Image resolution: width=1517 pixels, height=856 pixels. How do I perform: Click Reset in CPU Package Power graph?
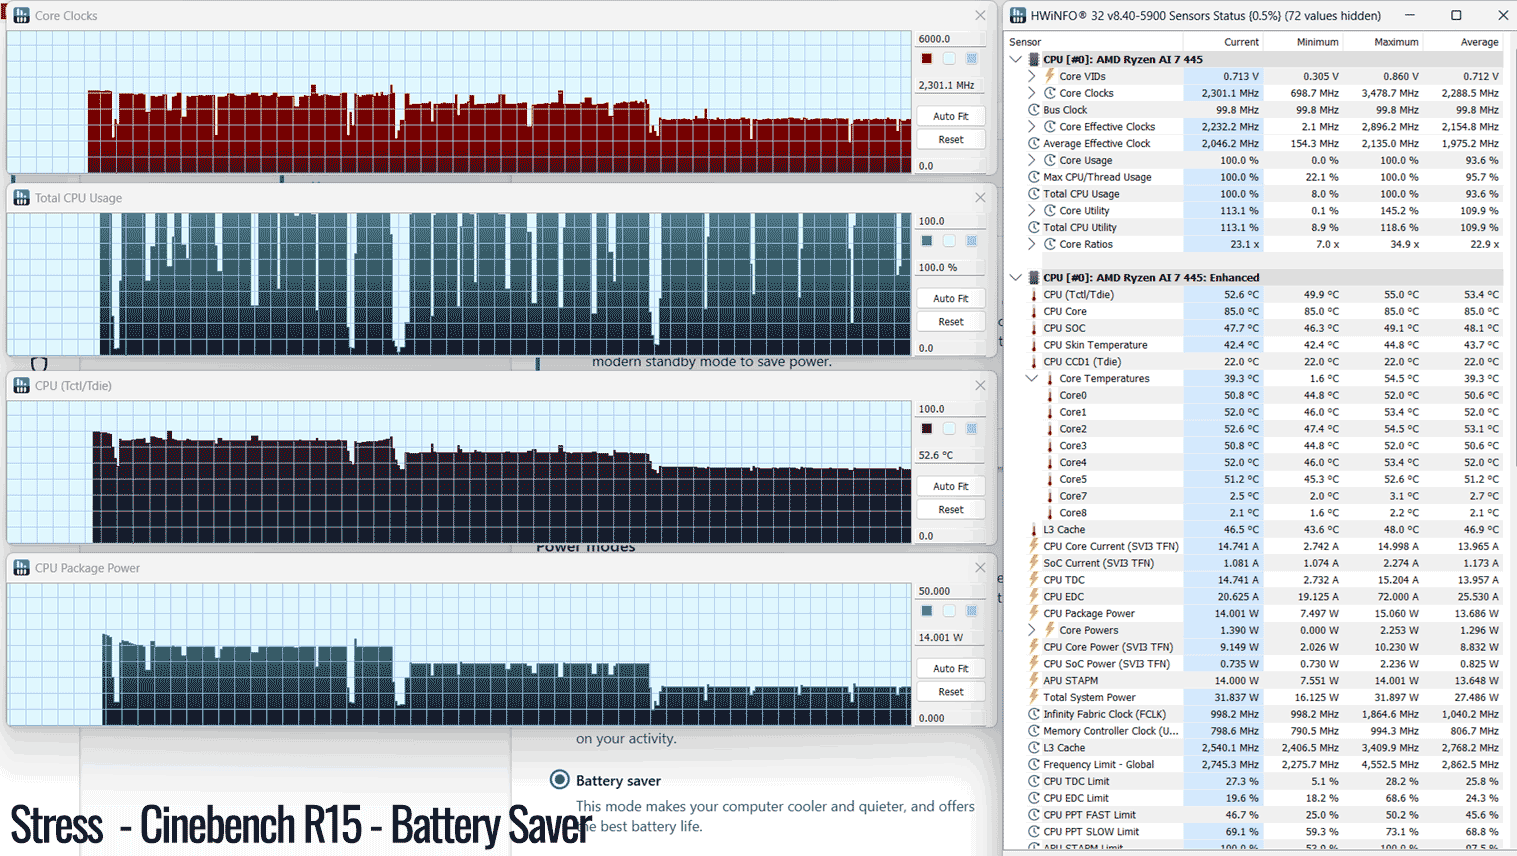coord(951,691)
